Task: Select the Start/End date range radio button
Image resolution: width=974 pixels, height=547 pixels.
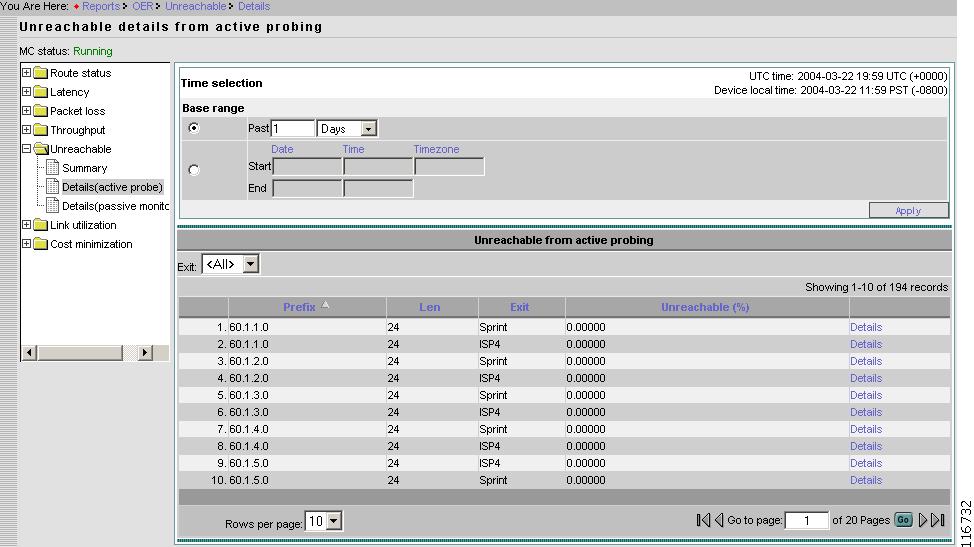Action: tap(194, 171)
